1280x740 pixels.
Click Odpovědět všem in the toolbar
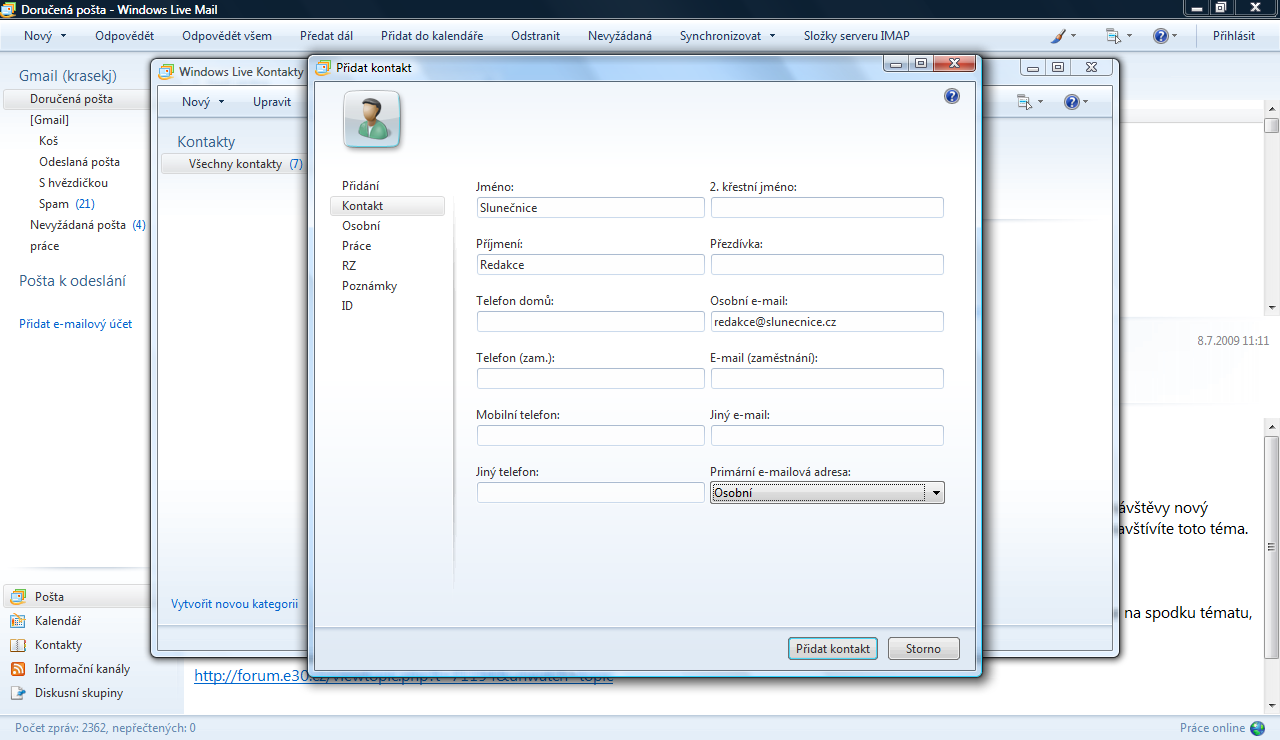(x=227, y=36)
